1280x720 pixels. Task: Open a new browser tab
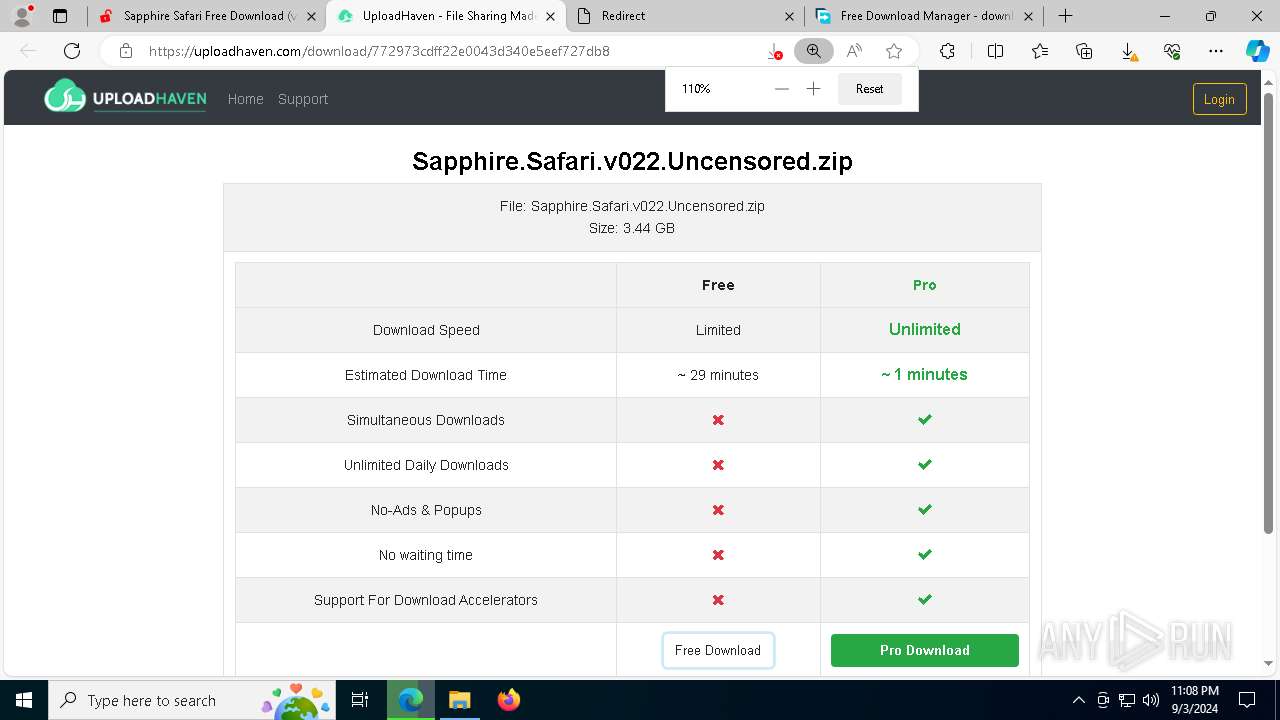click(1066, 16)
